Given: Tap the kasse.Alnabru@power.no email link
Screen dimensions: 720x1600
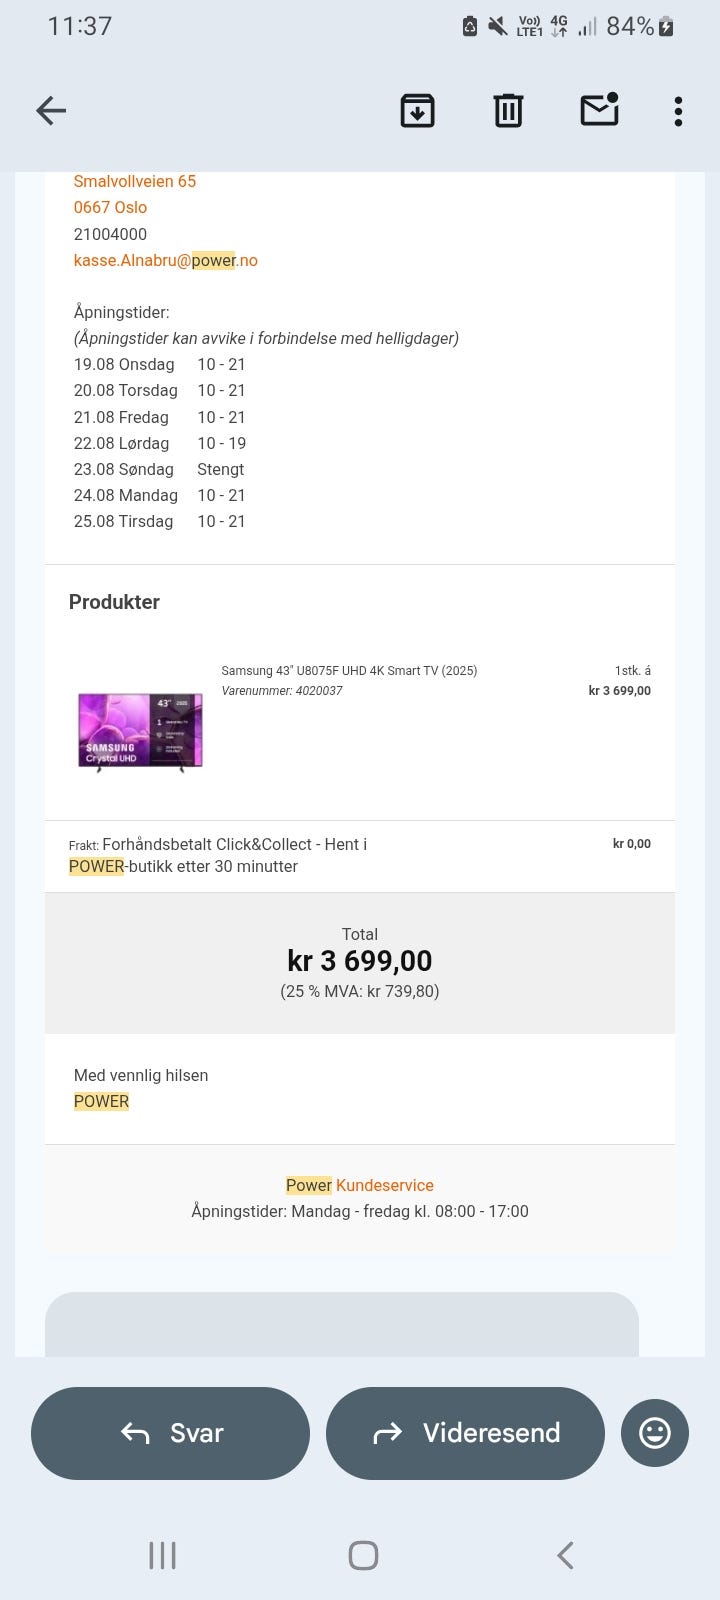Looking at the screenshot, I should pos(166,260).
